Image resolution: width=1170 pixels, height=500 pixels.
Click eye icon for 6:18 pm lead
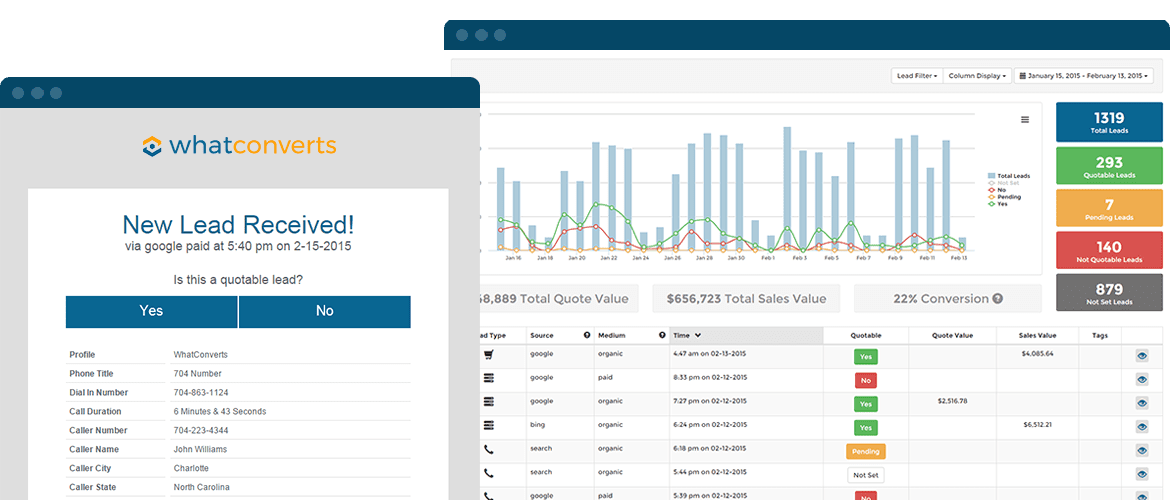point(1142,451)
